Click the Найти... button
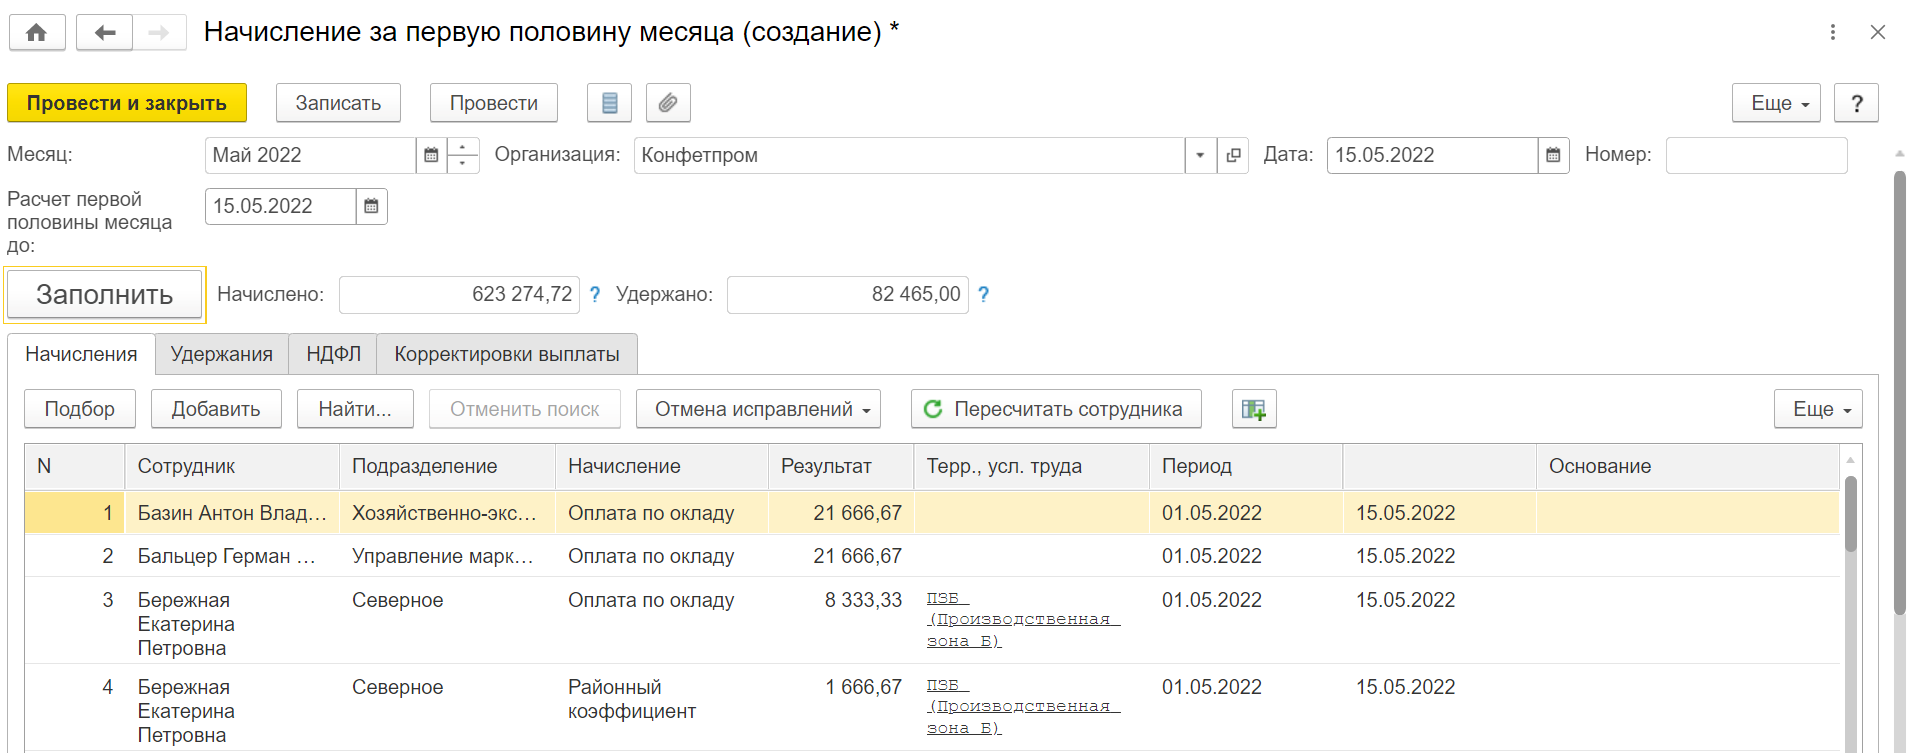Screen dimensions: 1908x753 tap(355, 409)
